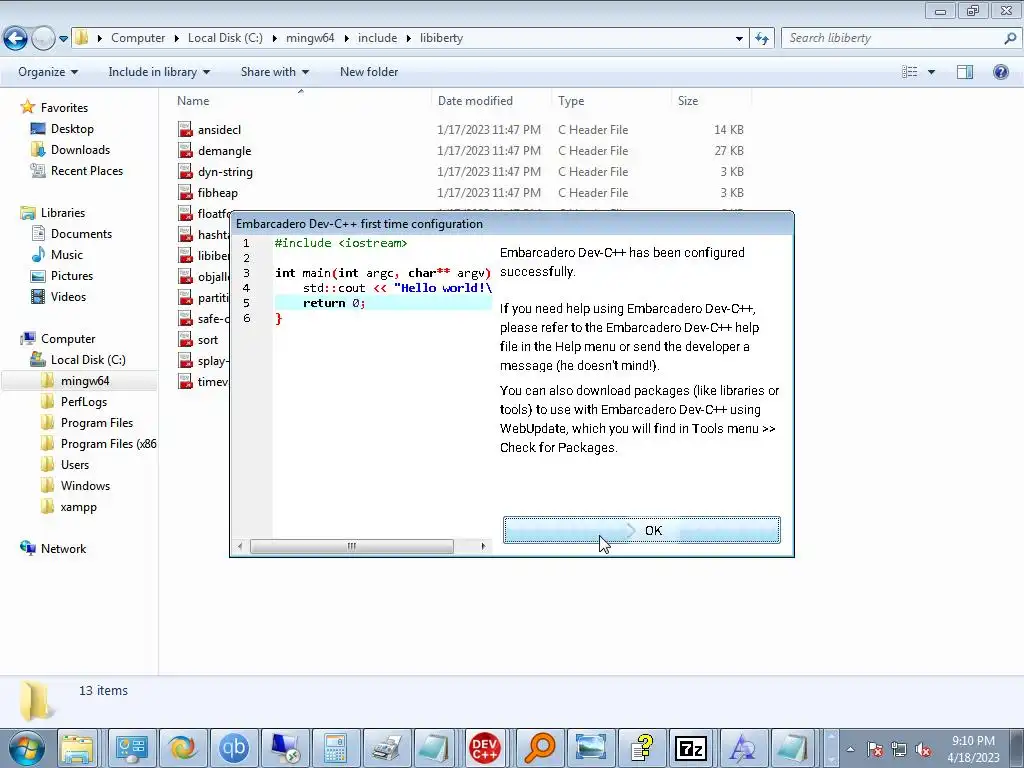The height and width of the screenshot is (768, 1024).
Task: Click the code preview scroll right arrow
Action: (x=483, y=546)
